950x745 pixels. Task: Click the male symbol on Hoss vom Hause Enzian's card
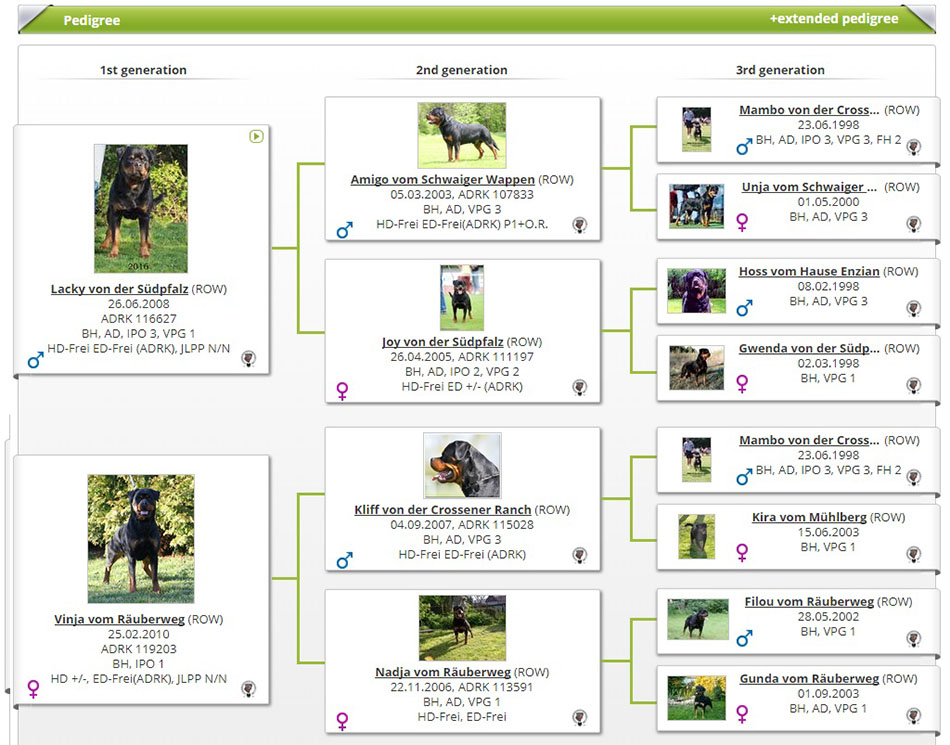pyautogui.click(x=743, y=309)
